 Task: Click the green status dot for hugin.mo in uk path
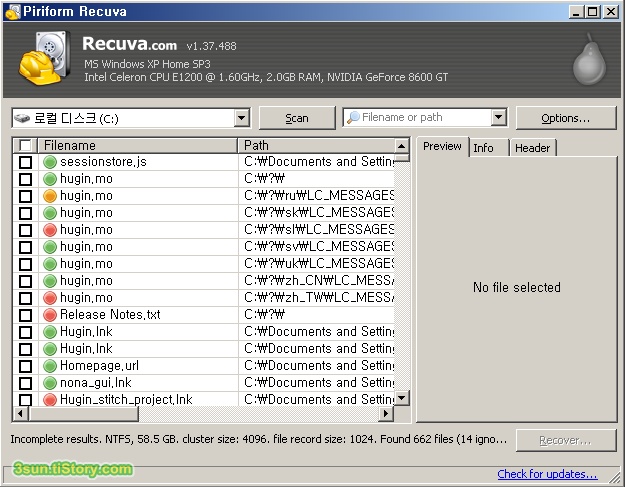tap(50, 264)
